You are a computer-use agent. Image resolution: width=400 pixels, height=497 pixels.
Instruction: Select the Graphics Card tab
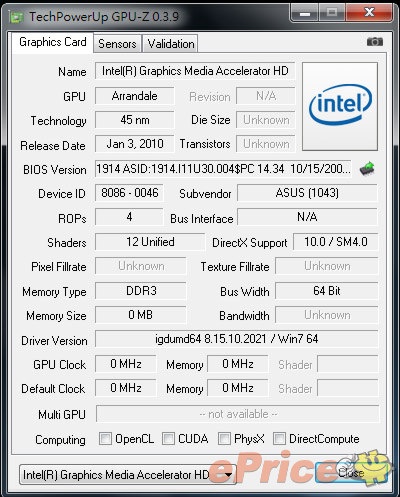tap(53, 42)
